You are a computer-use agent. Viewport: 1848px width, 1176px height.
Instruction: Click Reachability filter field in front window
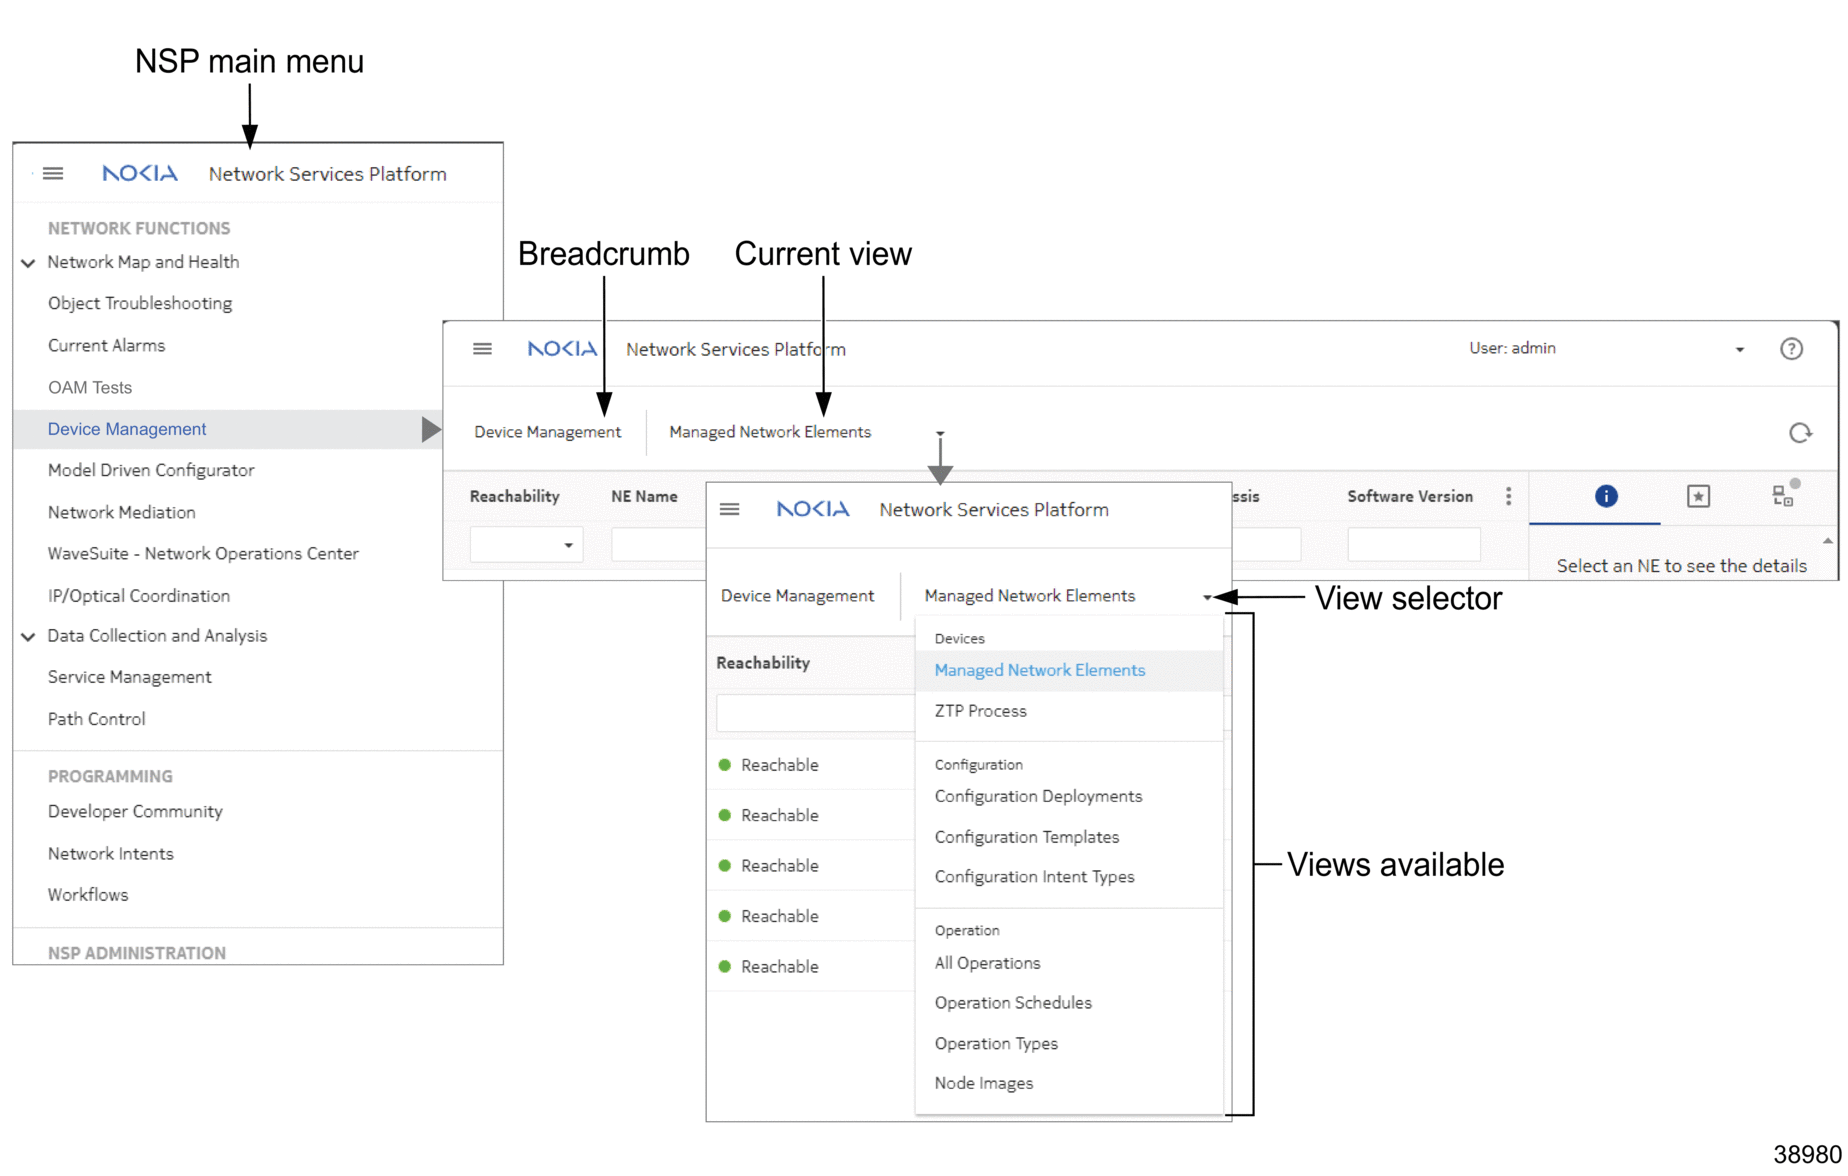pos(816,713)
